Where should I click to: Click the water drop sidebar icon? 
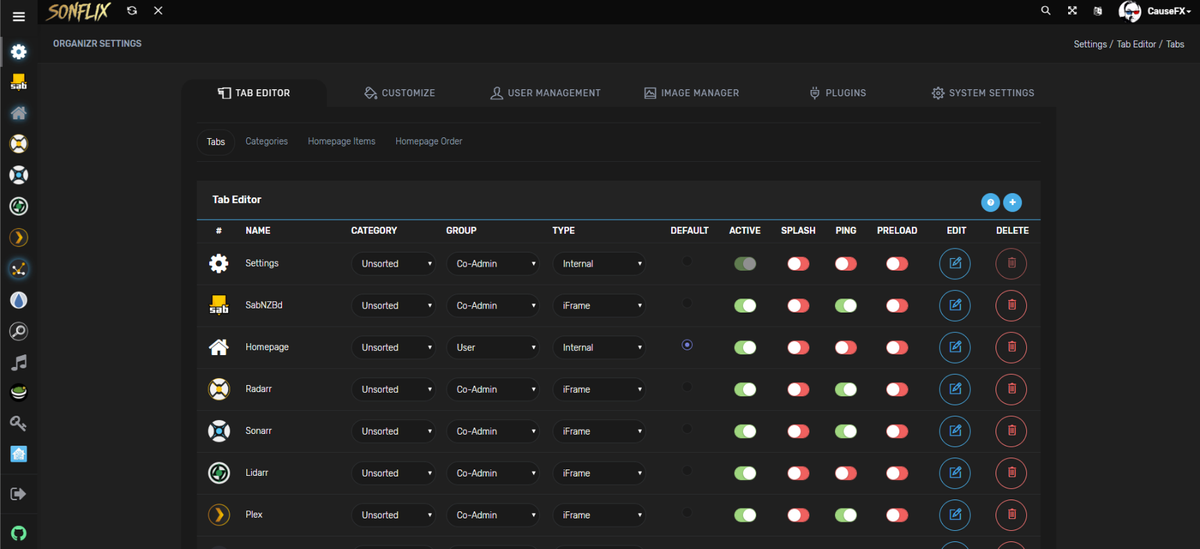(18, 300)
